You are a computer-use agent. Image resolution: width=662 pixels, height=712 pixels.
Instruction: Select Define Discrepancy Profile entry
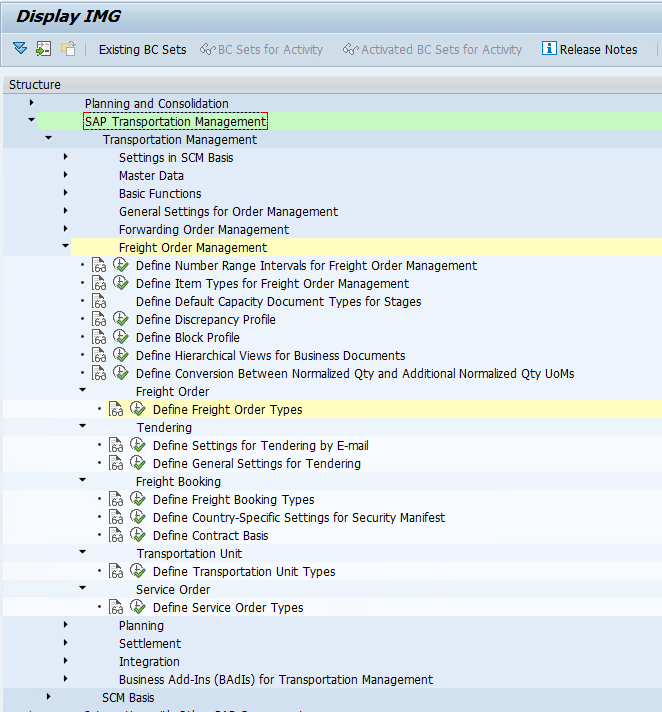pos(206,320)
